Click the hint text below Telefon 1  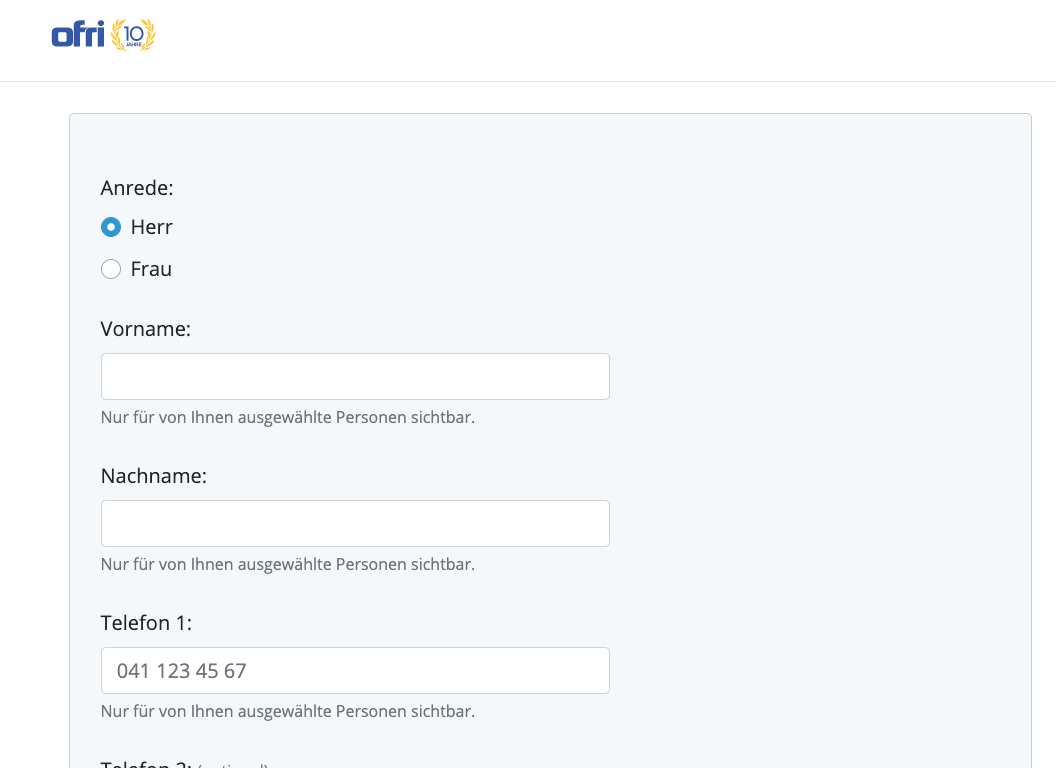pyautogui.click(x=288, y=711)
